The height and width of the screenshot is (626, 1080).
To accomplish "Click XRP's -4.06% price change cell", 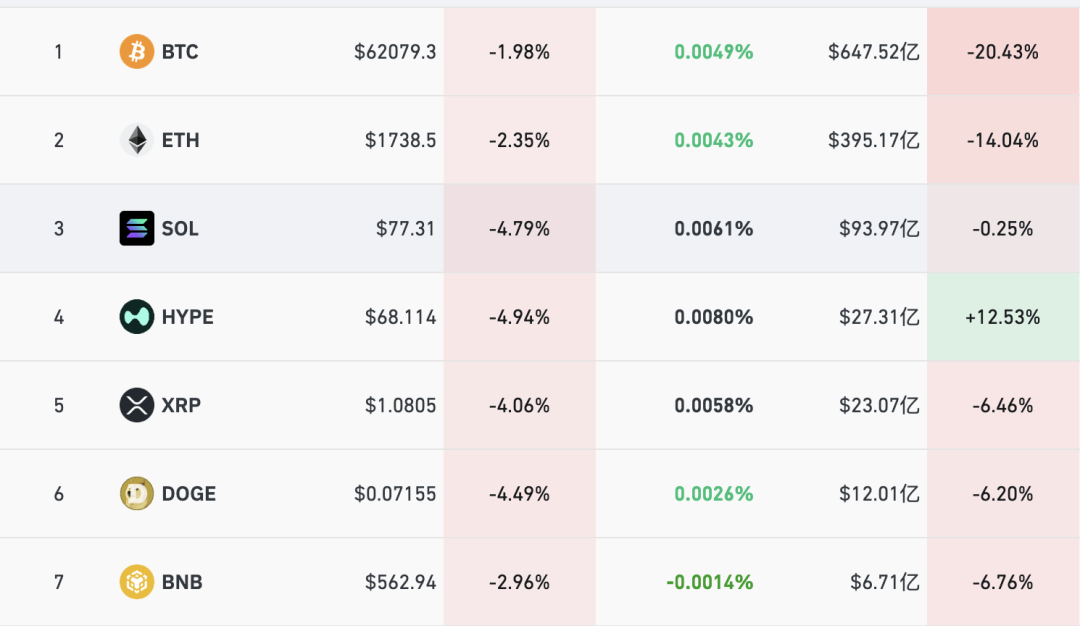I will click(519, 405).
